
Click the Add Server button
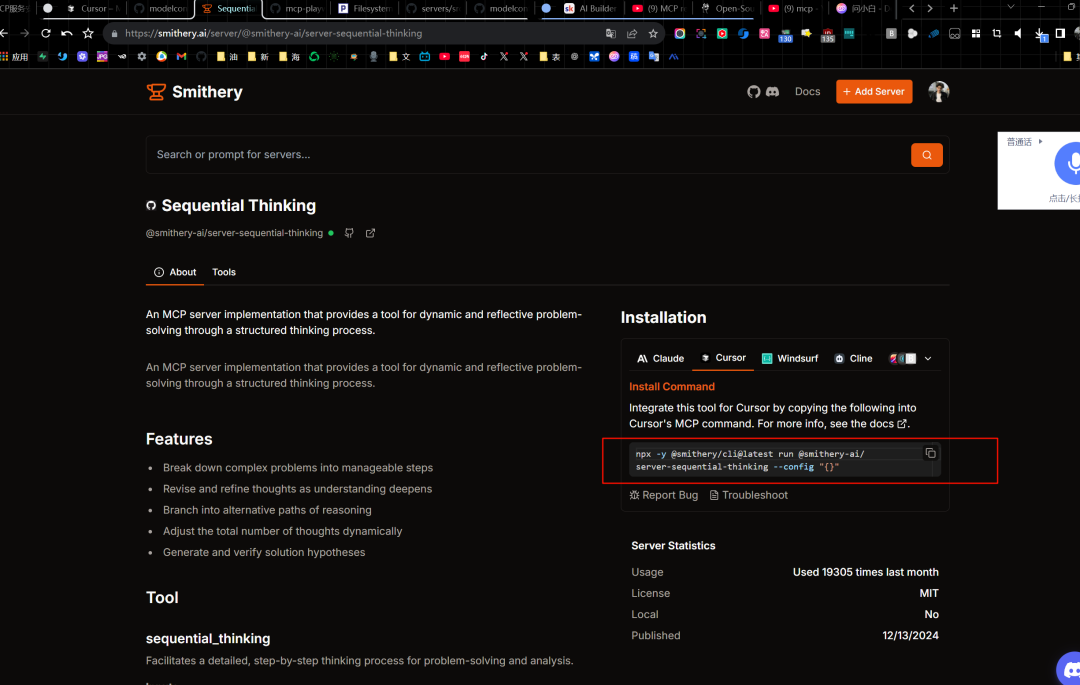click(874, 92)
